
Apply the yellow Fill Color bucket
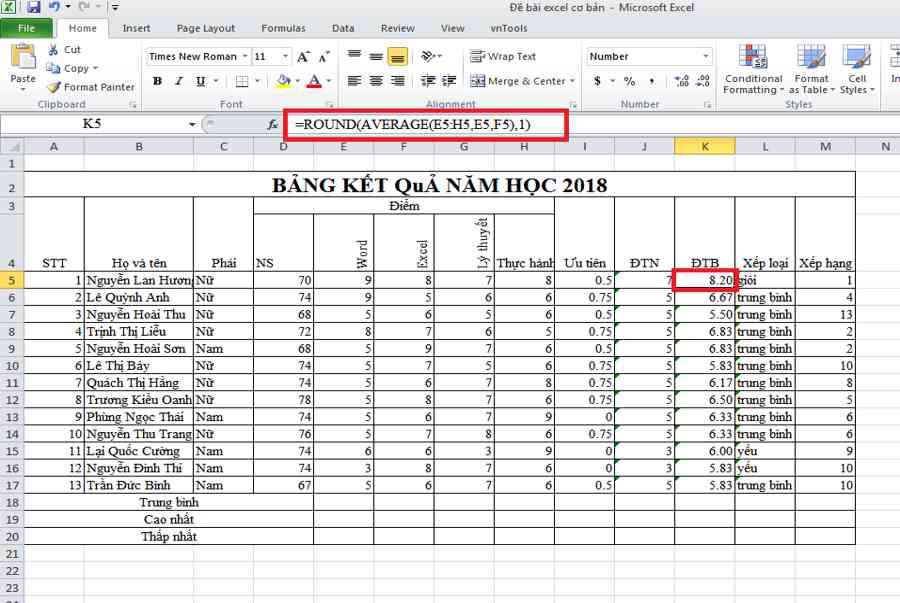tap(283, 81)
